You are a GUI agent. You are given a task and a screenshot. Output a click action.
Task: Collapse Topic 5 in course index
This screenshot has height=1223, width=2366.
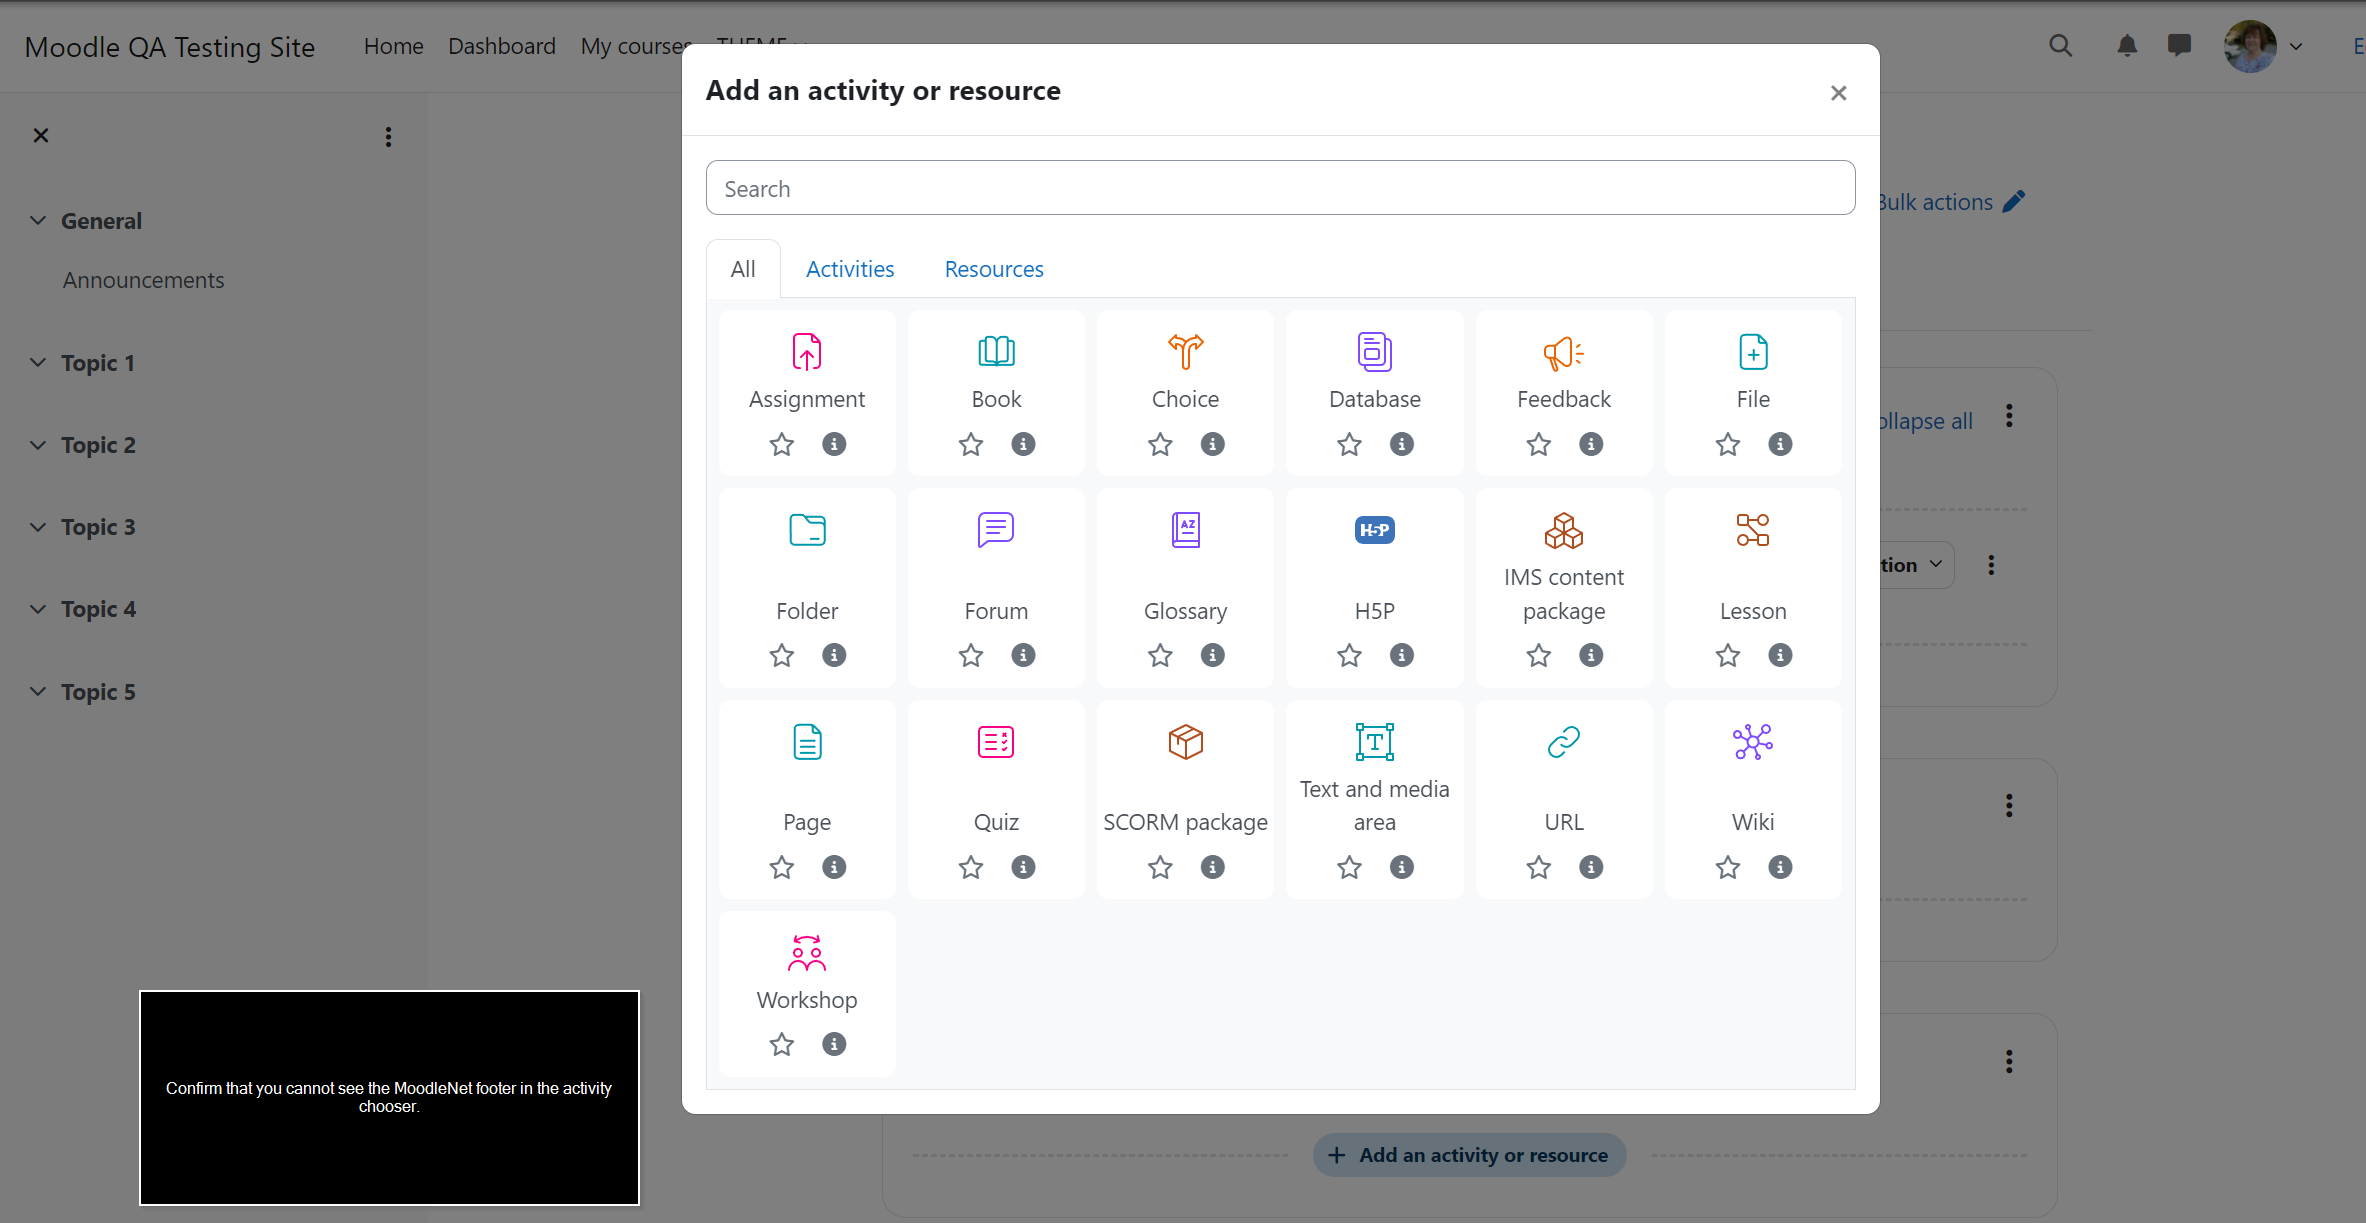tap(38, 691)
